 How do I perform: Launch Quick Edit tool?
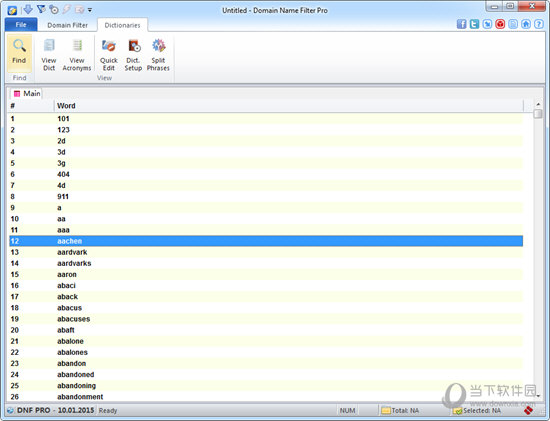click(x=109, y=55)
